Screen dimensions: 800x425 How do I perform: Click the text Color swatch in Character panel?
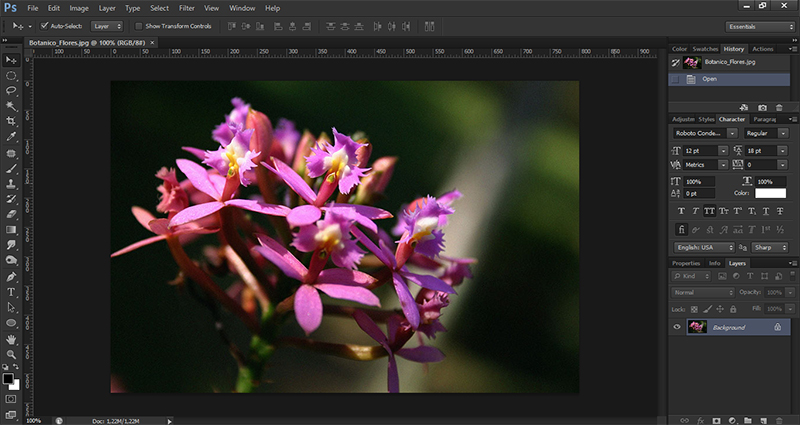click(x=770, y=193)
